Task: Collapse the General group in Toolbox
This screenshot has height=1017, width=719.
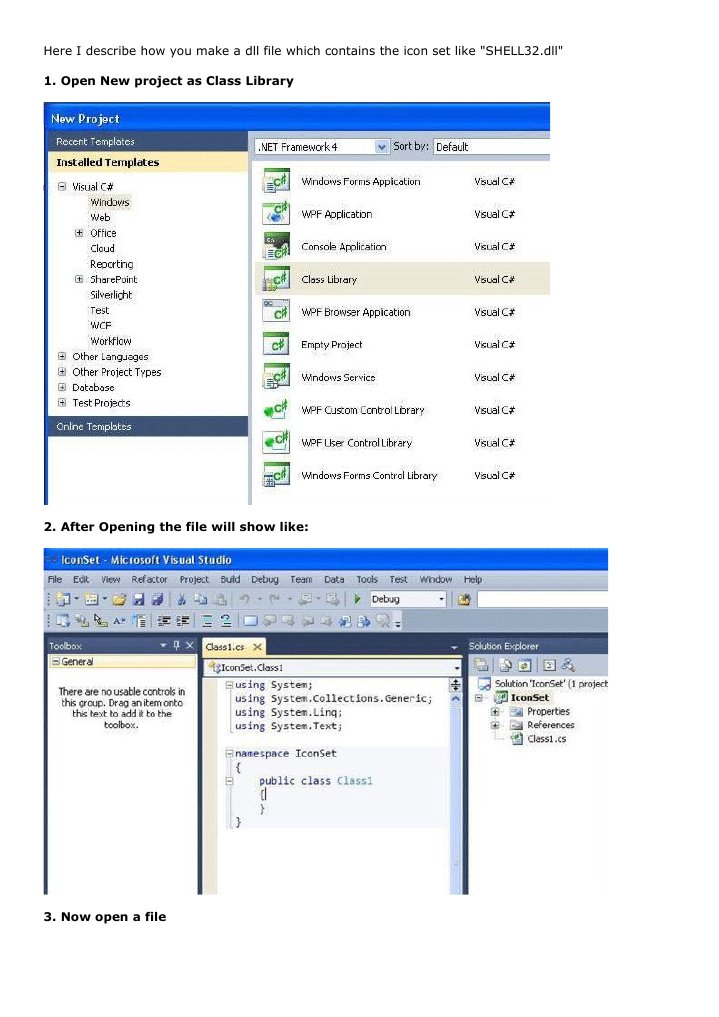Action: point(56,662)
